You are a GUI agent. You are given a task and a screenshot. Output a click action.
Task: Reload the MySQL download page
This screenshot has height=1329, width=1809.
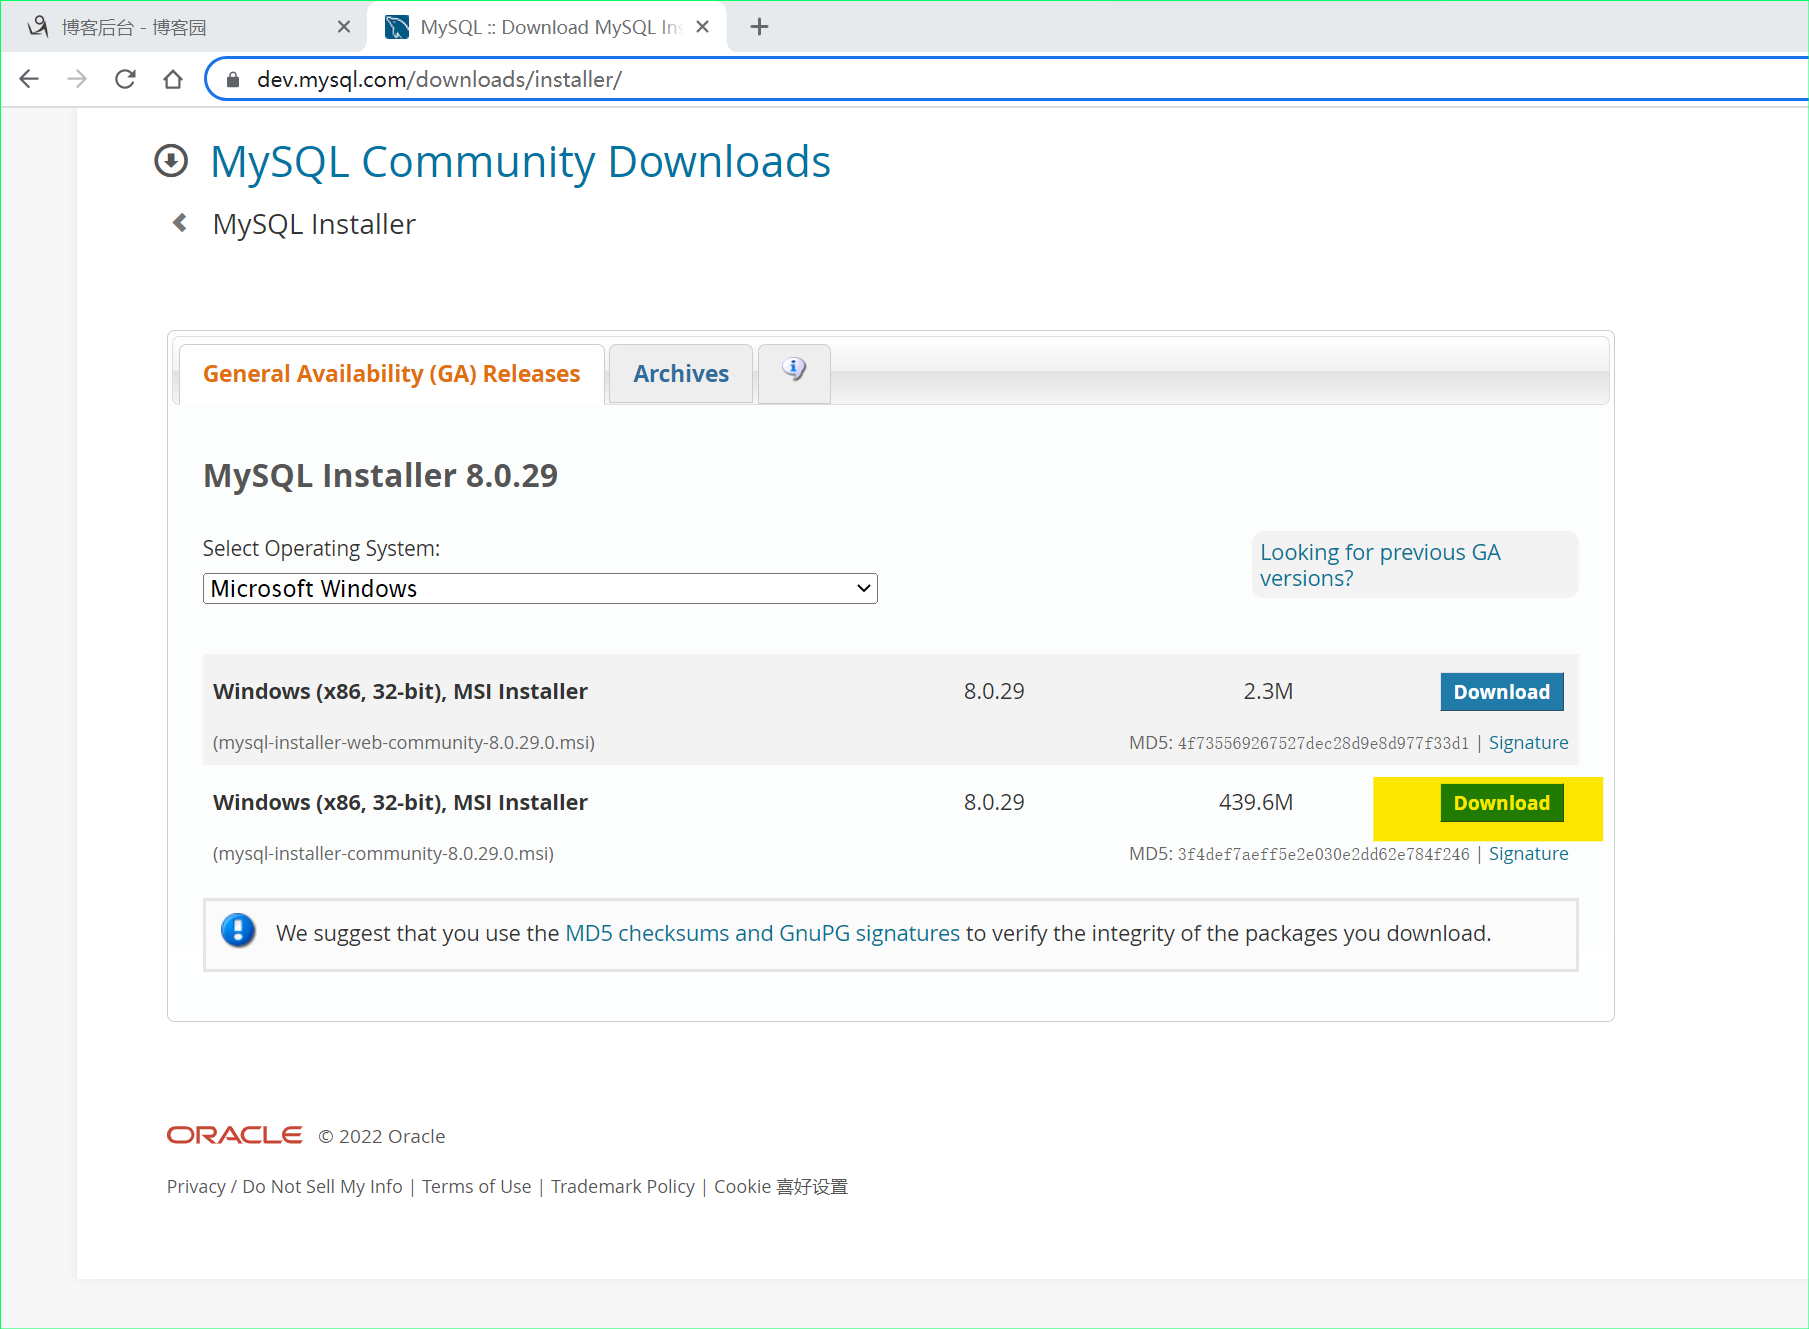click(125, 79)
